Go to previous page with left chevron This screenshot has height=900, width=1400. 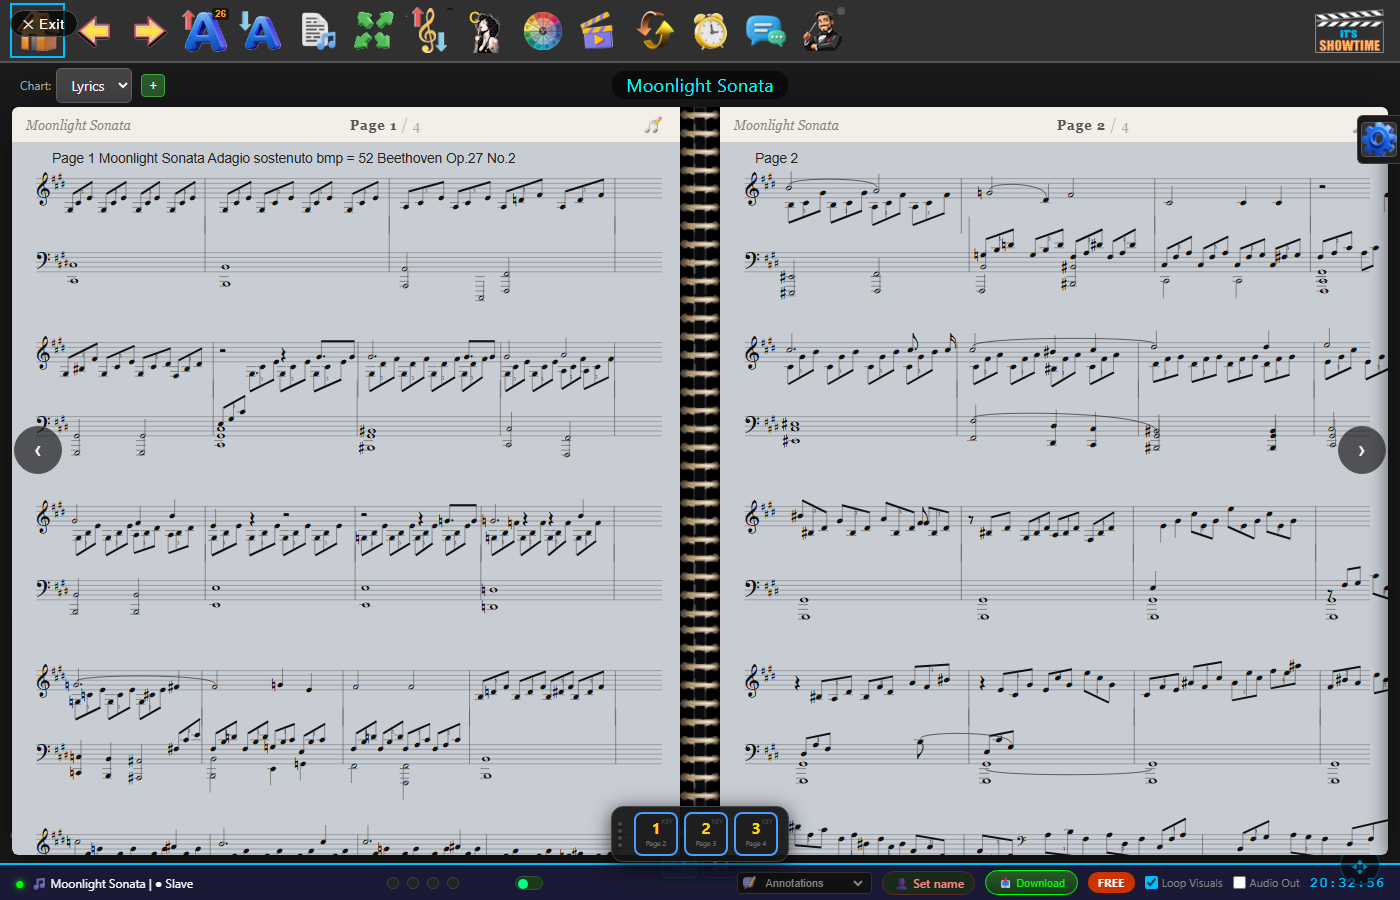coord(38,450)
